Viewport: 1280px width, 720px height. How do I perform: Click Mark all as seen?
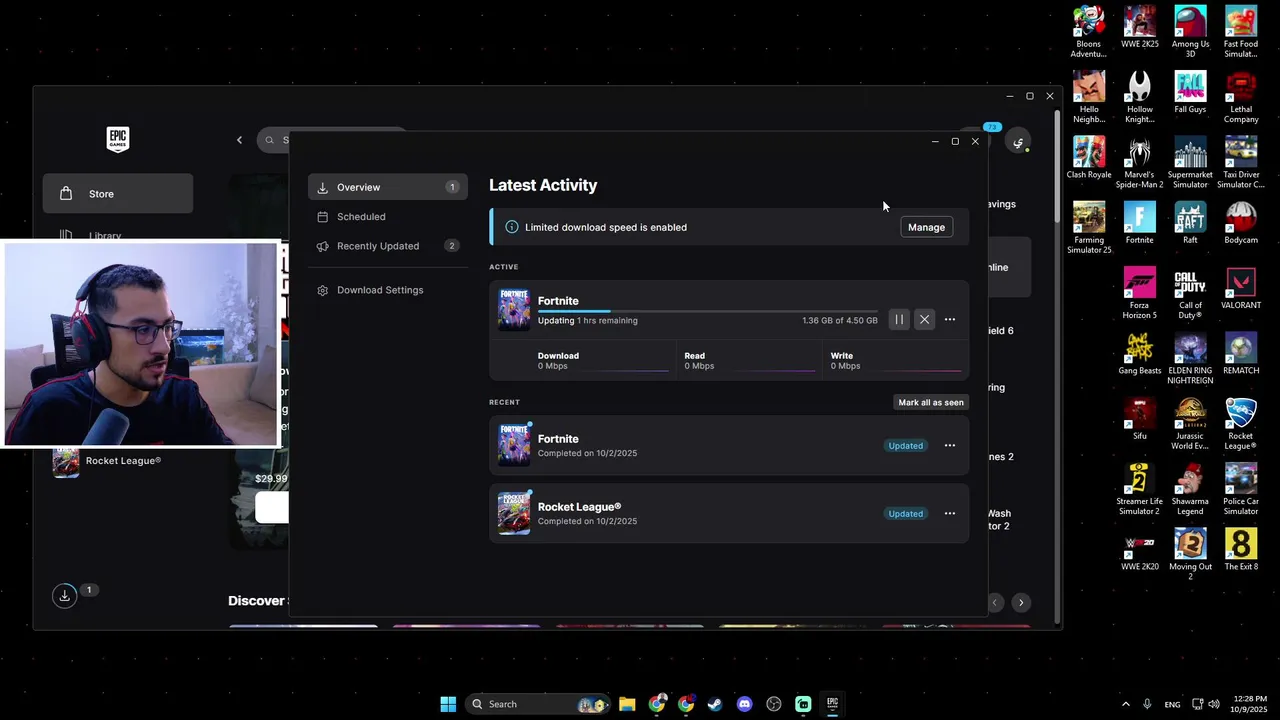(931, 402)
